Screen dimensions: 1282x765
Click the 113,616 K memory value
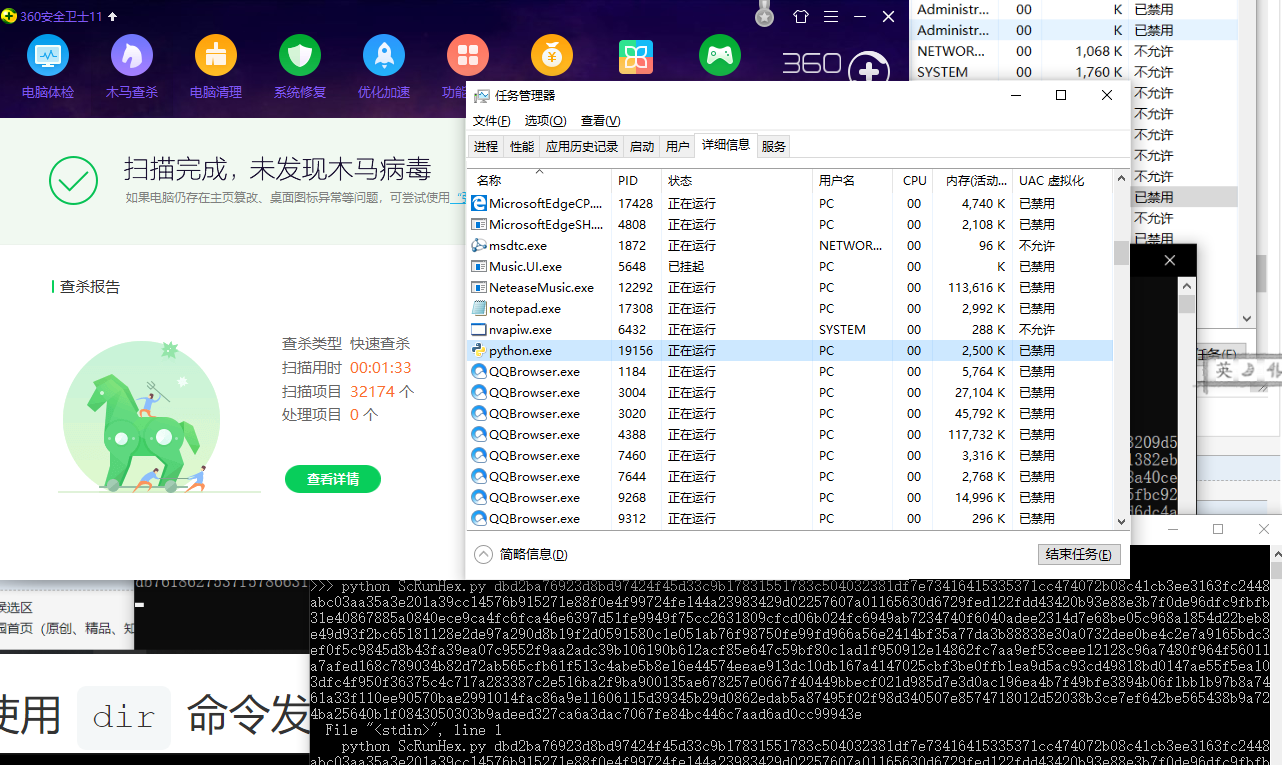click(975, 288)
